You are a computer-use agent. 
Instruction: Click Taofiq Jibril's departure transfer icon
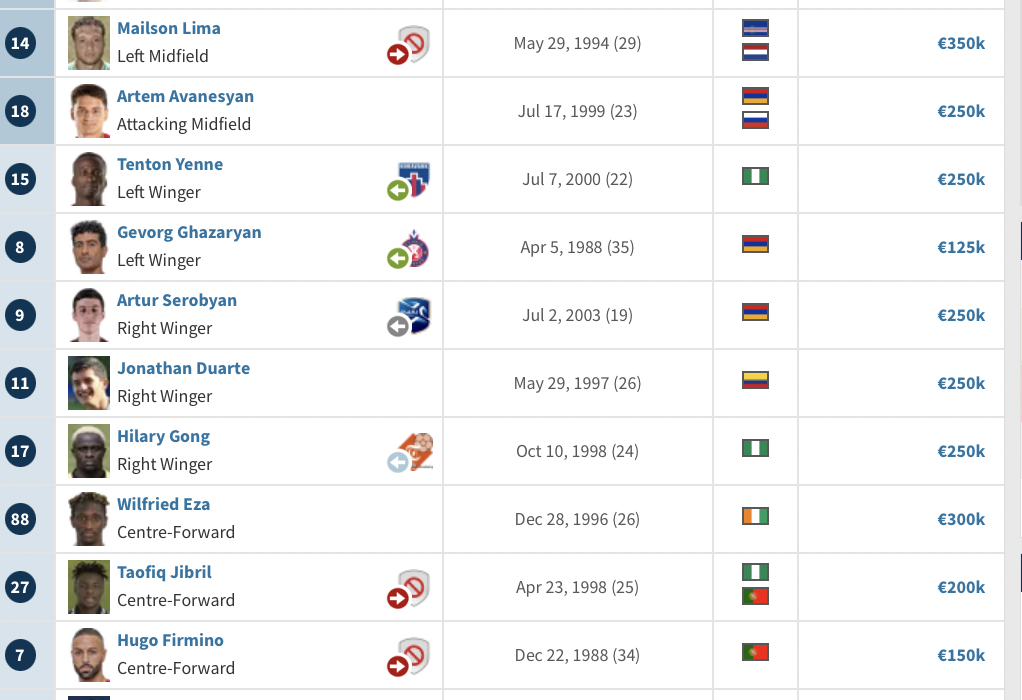coord(408,589)
